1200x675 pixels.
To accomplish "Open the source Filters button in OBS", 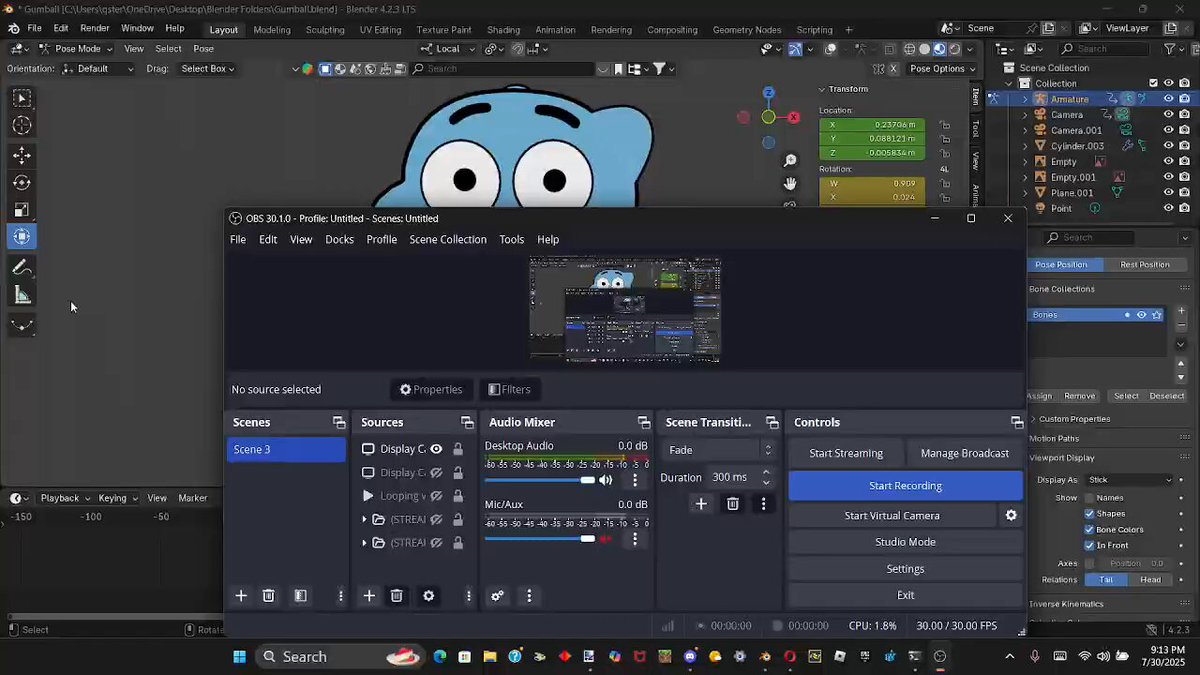I will click(x=509, y=389).
